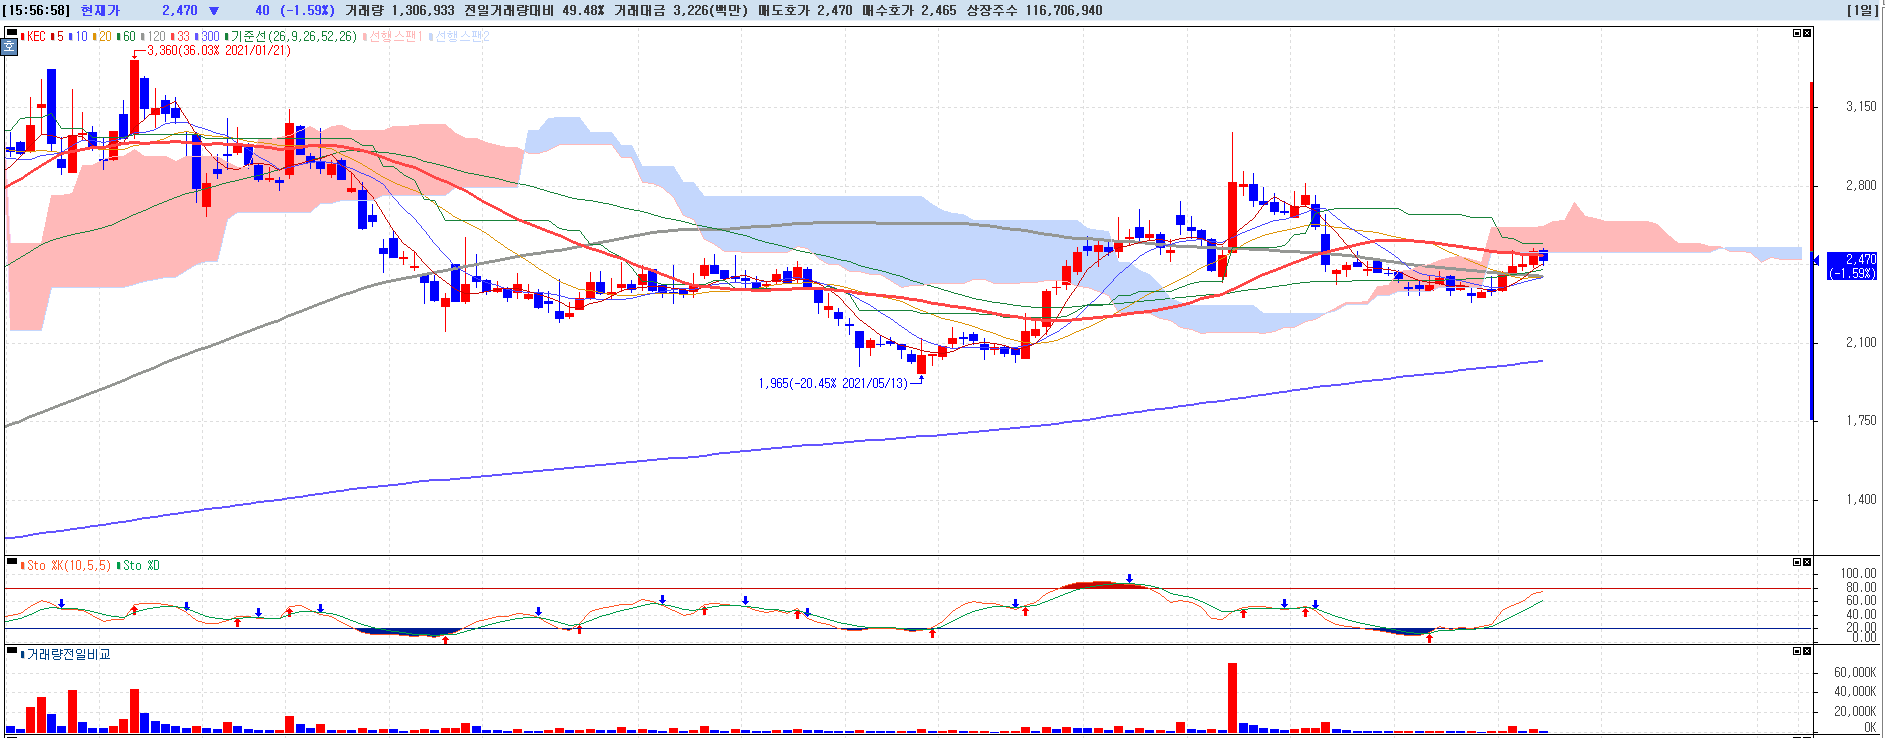Select the 20-day moving average legend
Image resolution: width=1885 pixels, height=738 pixels.
point(103,36)
